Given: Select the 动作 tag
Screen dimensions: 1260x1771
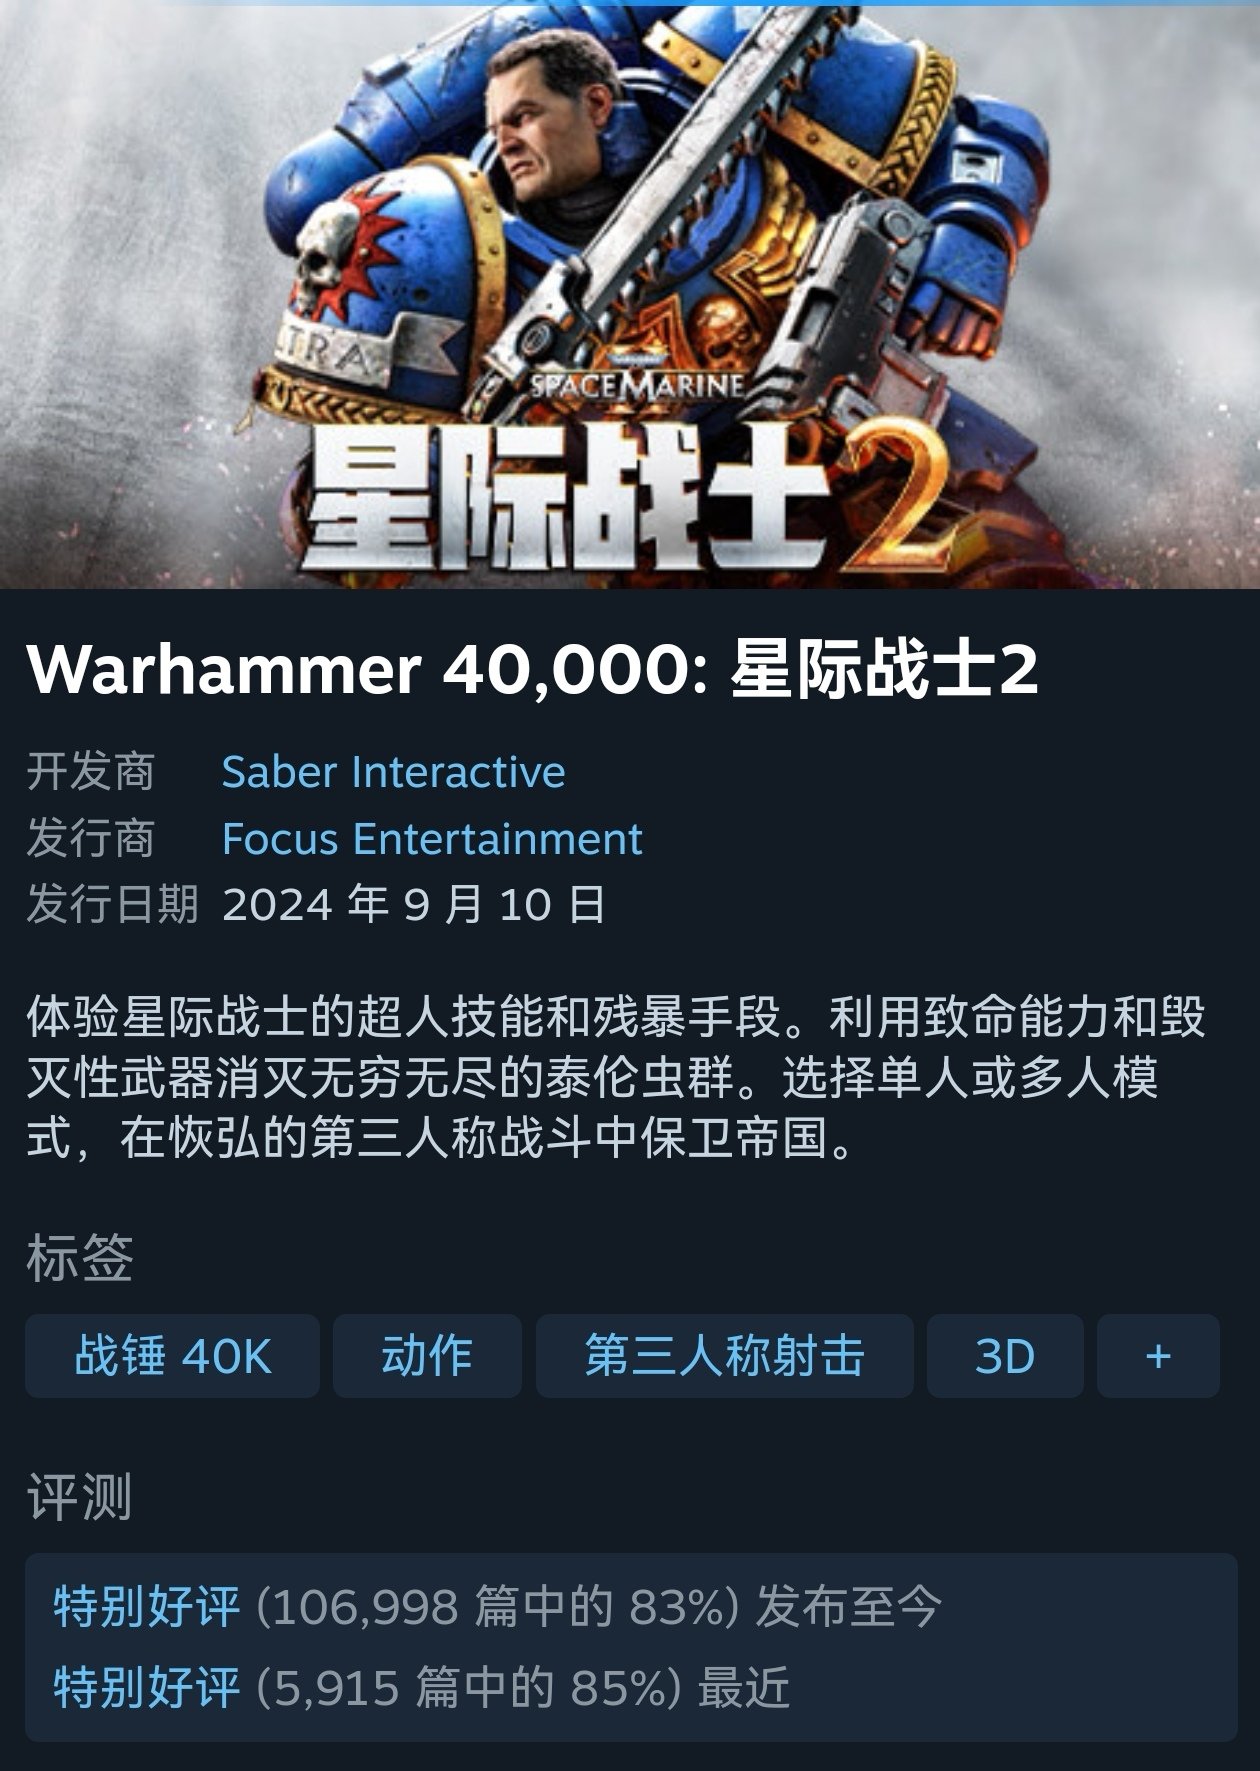Looking at the screenshot, I should [427, 1356].
